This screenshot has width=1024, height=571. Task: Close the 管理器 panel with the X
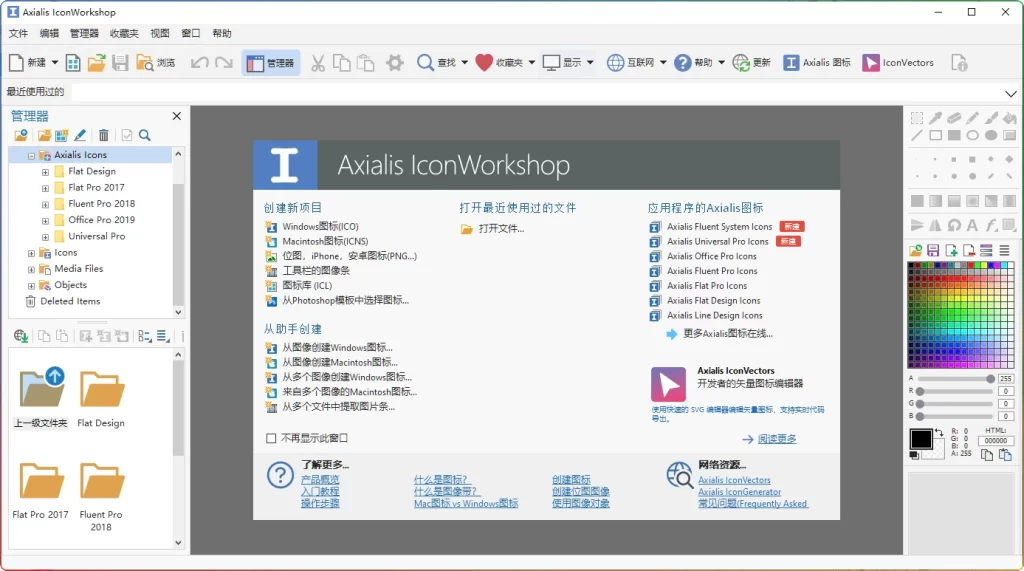tap(177, 116)
